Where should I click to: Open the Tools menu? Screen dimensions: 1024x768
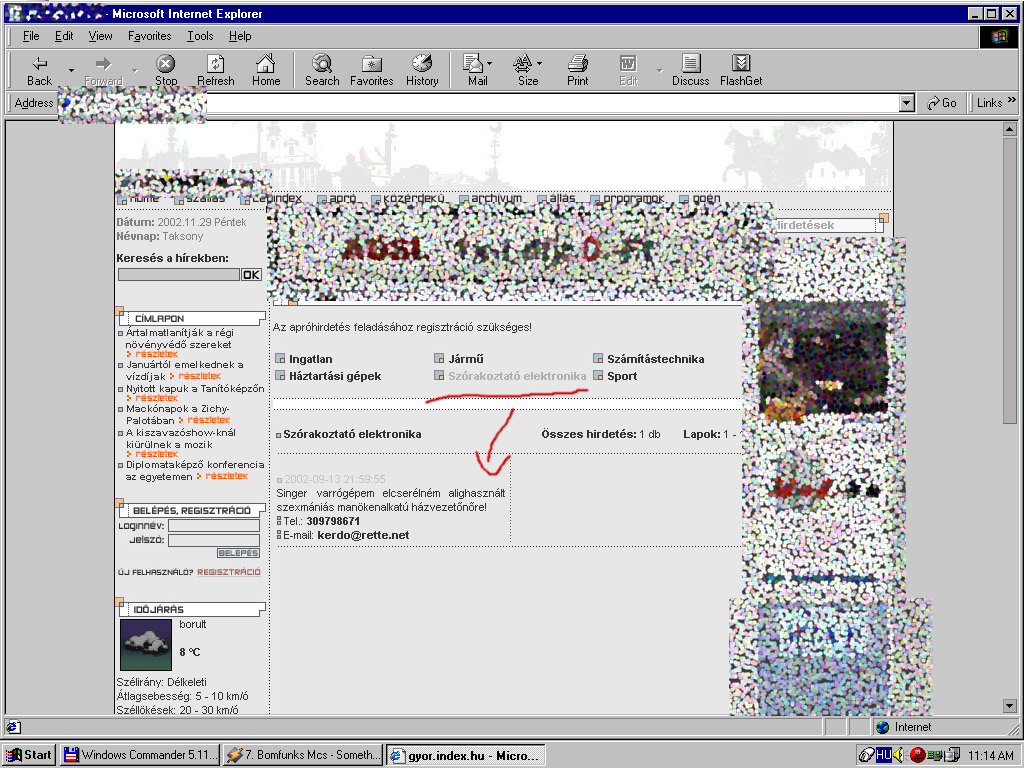pos(200,36)
